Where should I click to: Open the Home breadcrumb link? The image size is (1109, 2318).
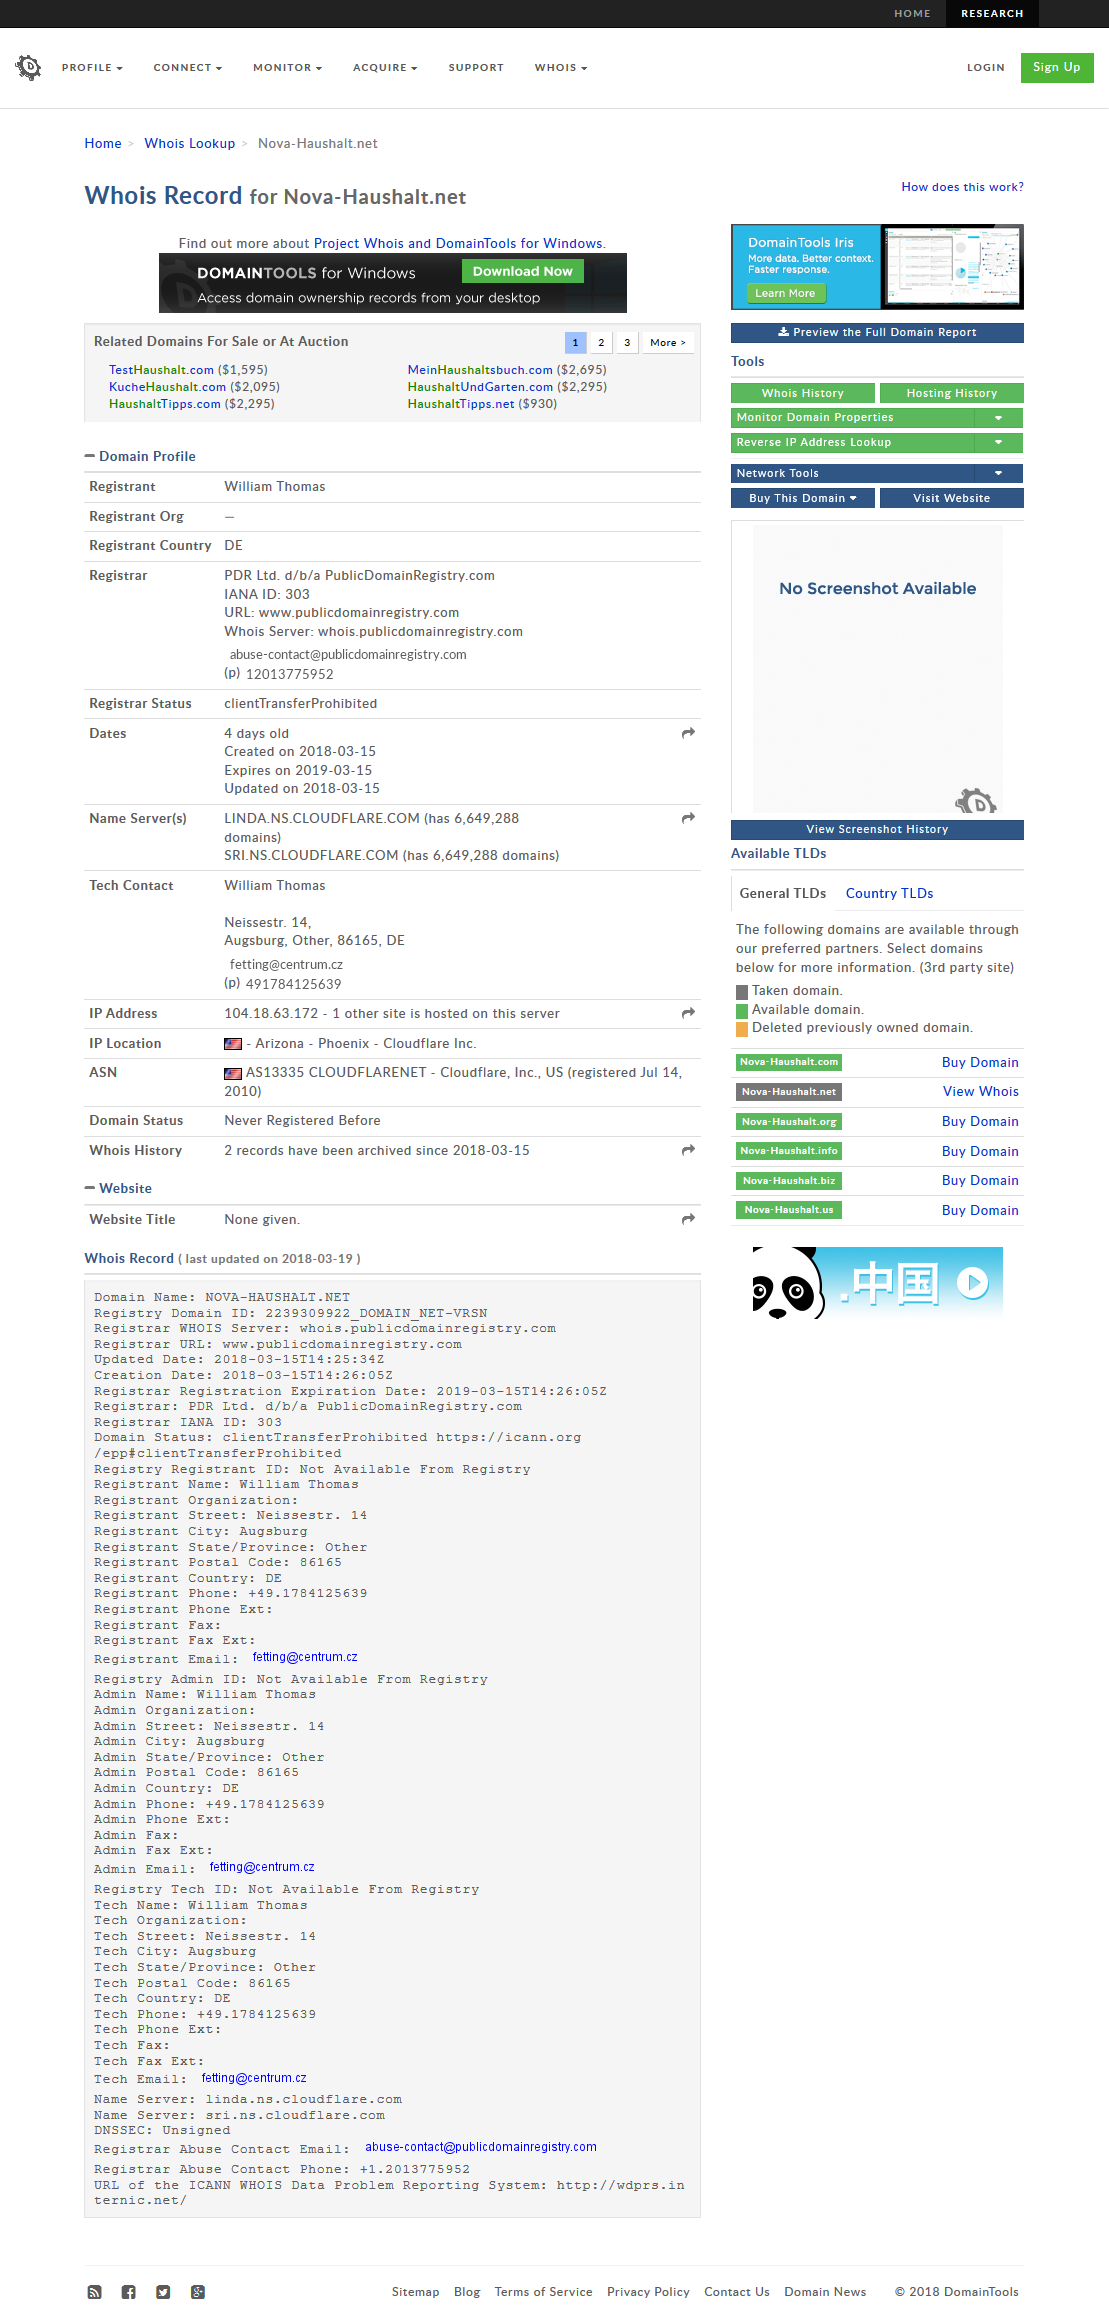pyautogui.click(x=103, y=143)
